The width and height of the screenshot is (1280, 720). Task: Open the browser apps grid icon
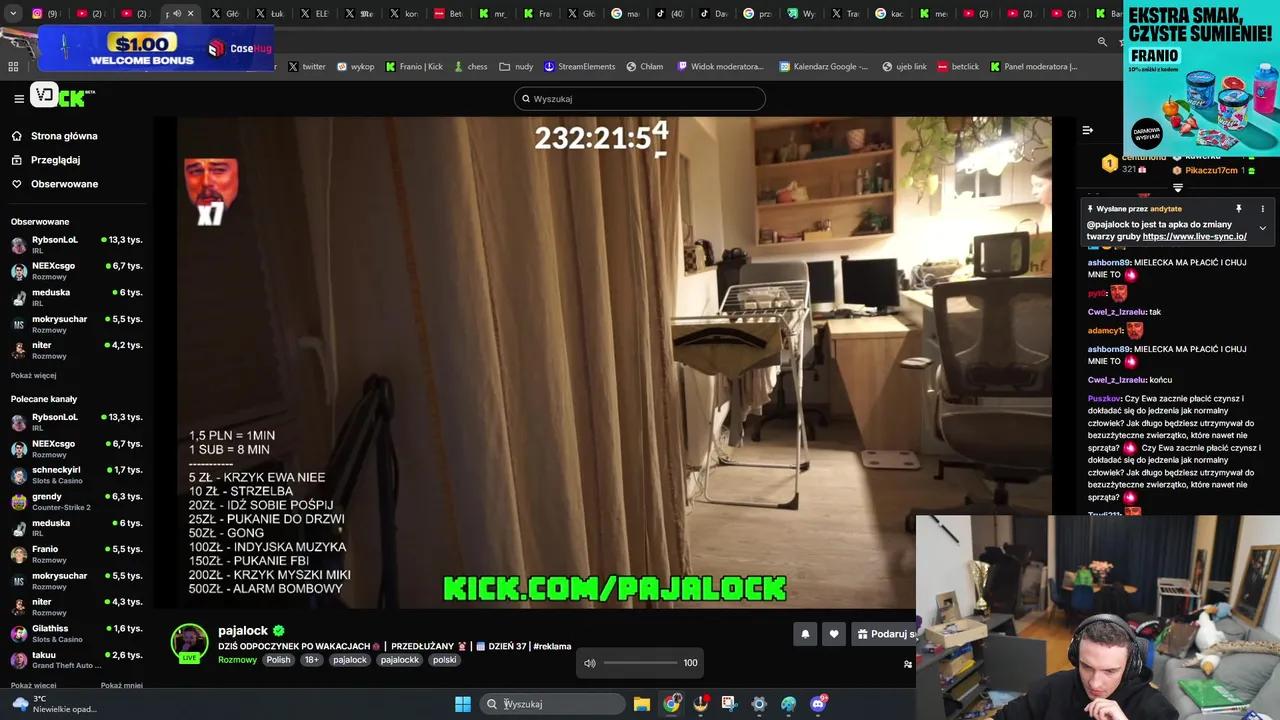[13, 67]
